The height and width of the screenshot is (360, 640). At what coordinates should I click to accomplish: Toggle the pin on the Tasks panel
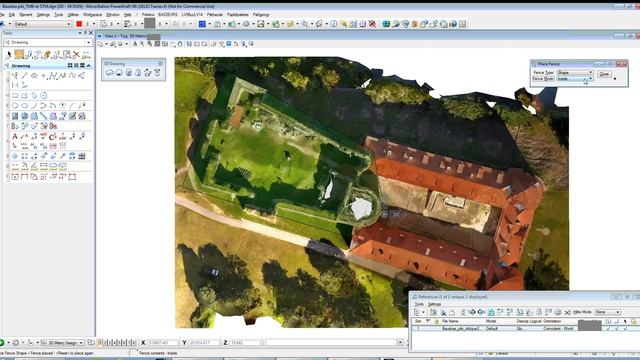(x=85, y=33)
